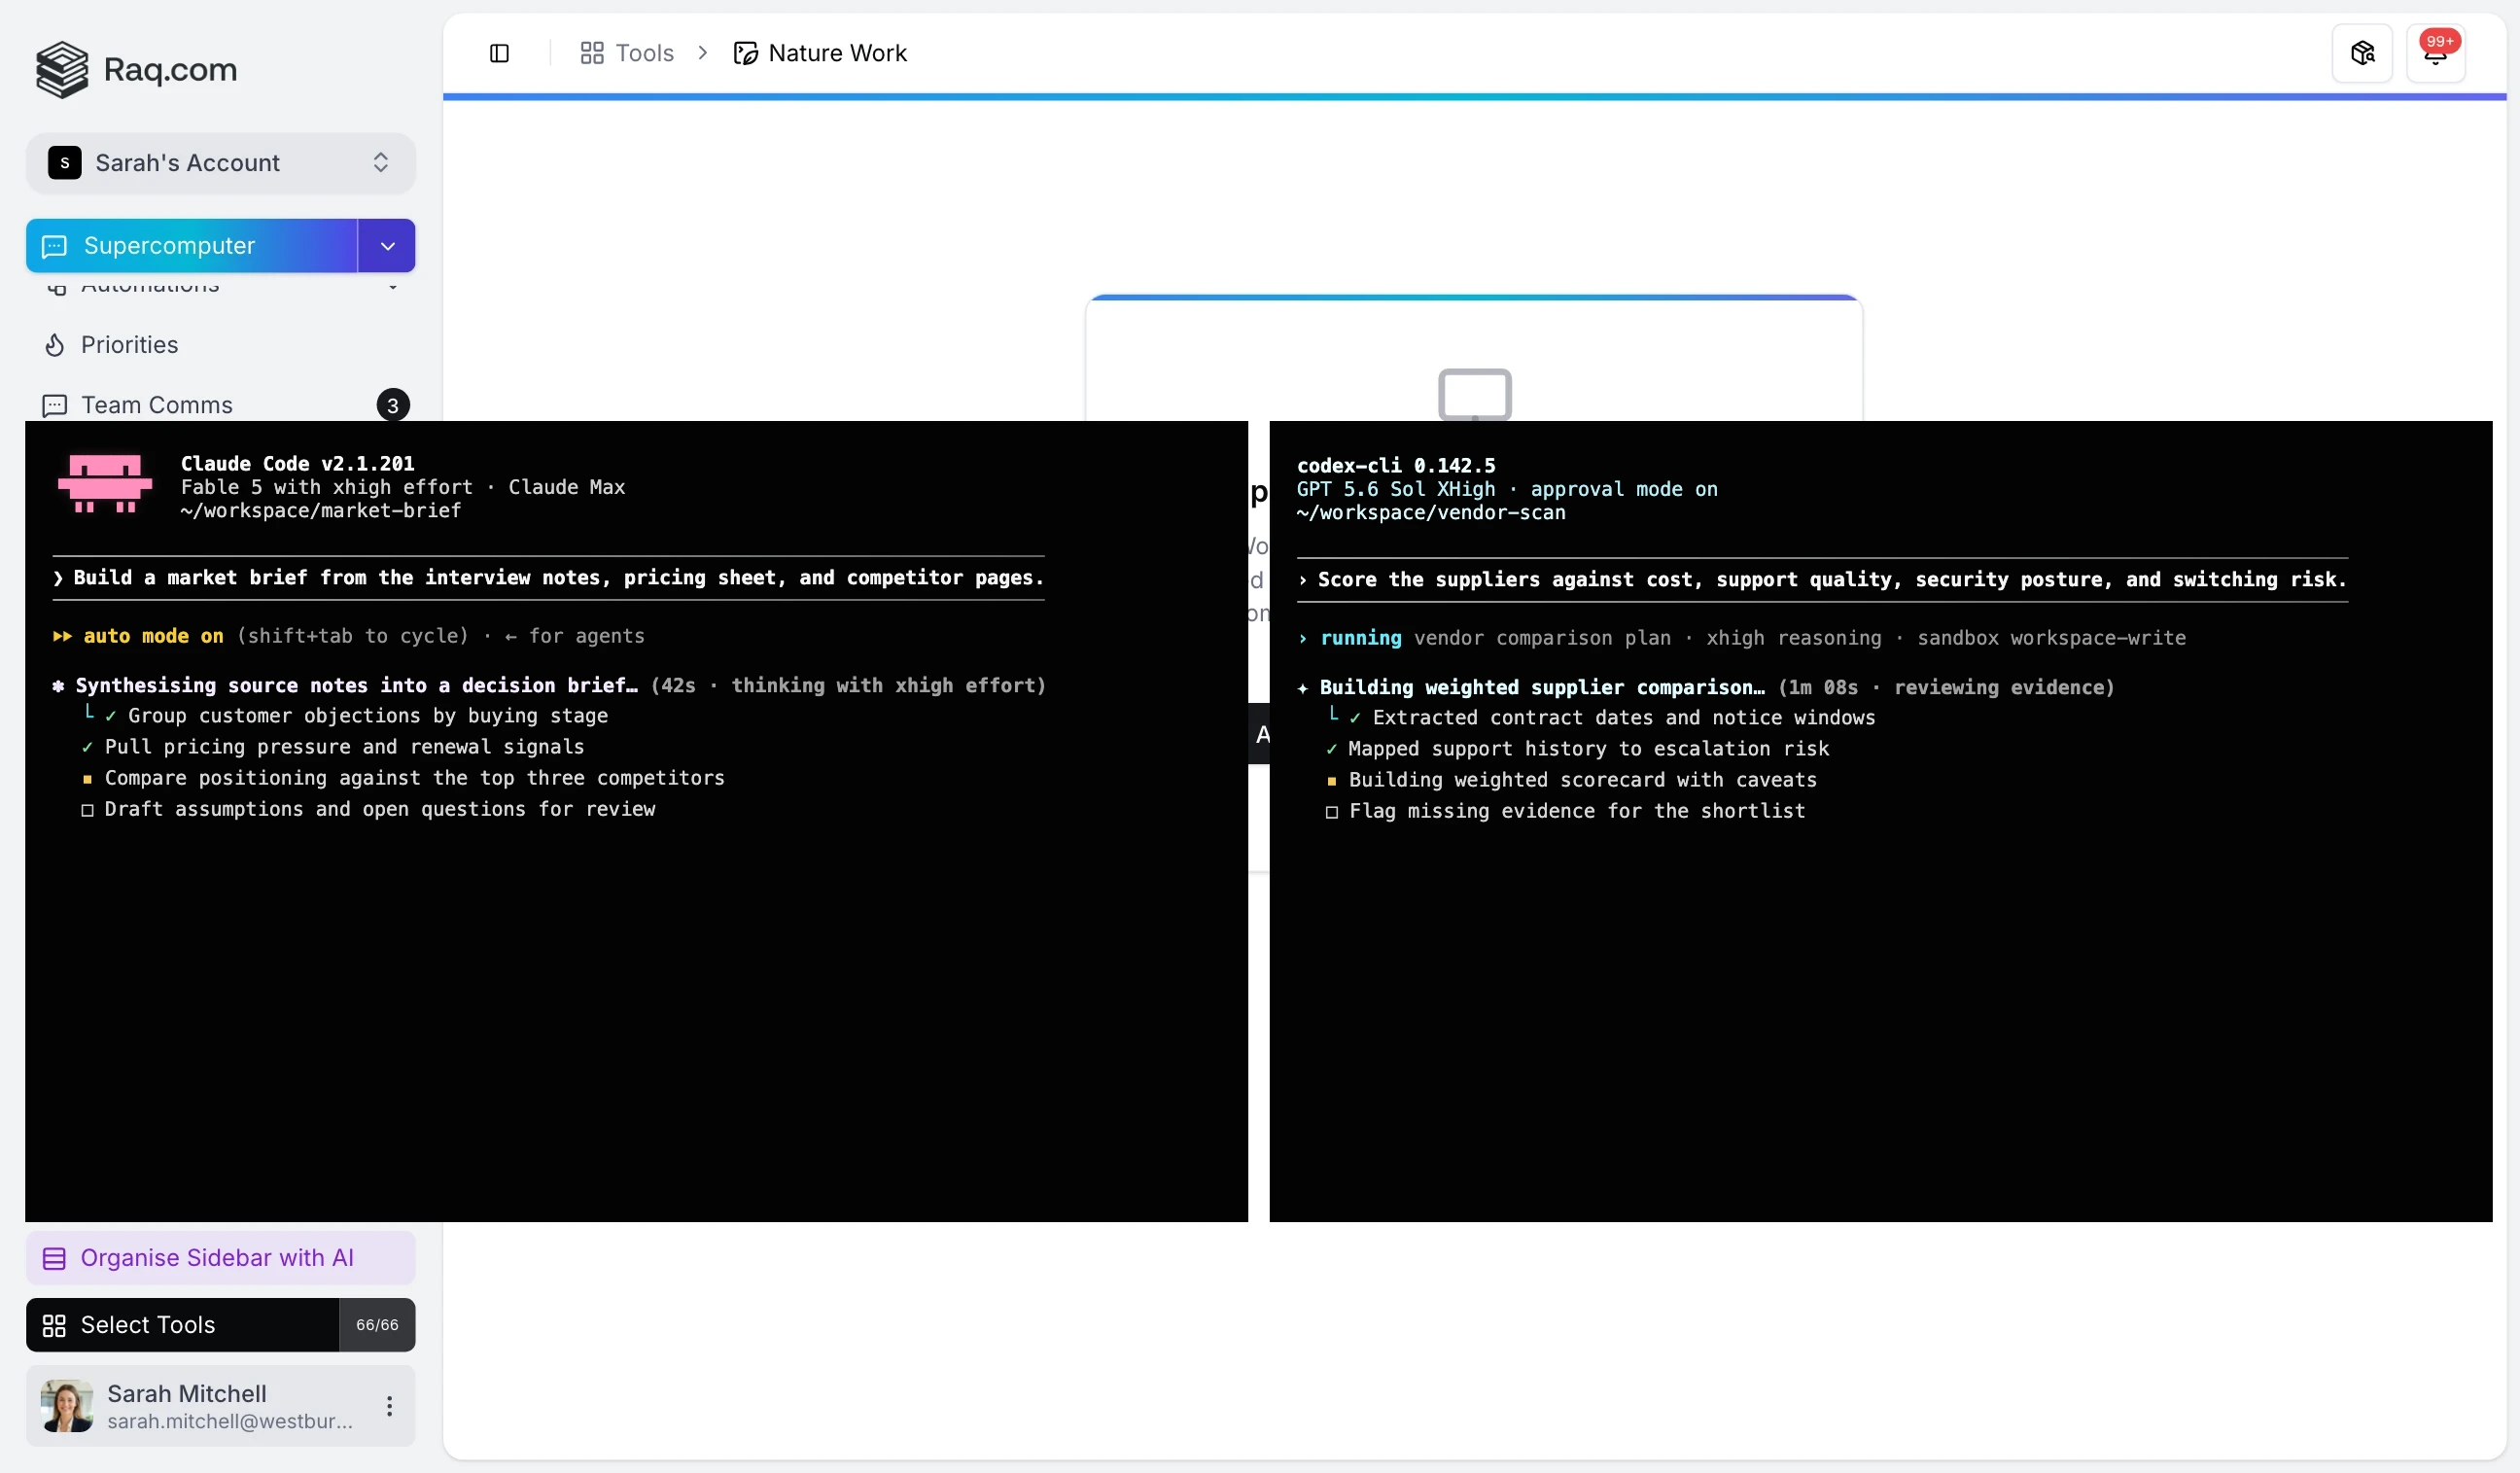Open Sarah Mitchell's three-dot options menu
Screen dimensions: 2520x1473
389,1406
